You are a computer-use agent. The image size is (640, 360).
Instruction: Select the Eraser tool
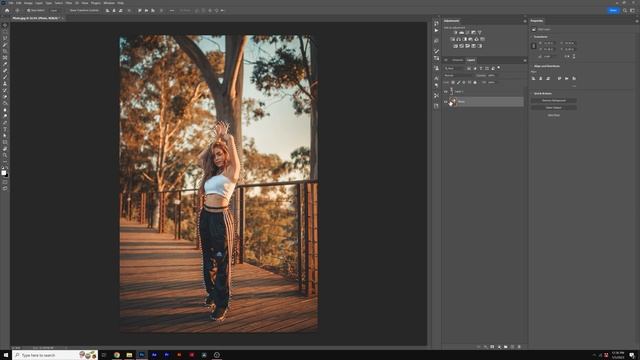click(x=5, y=96)
